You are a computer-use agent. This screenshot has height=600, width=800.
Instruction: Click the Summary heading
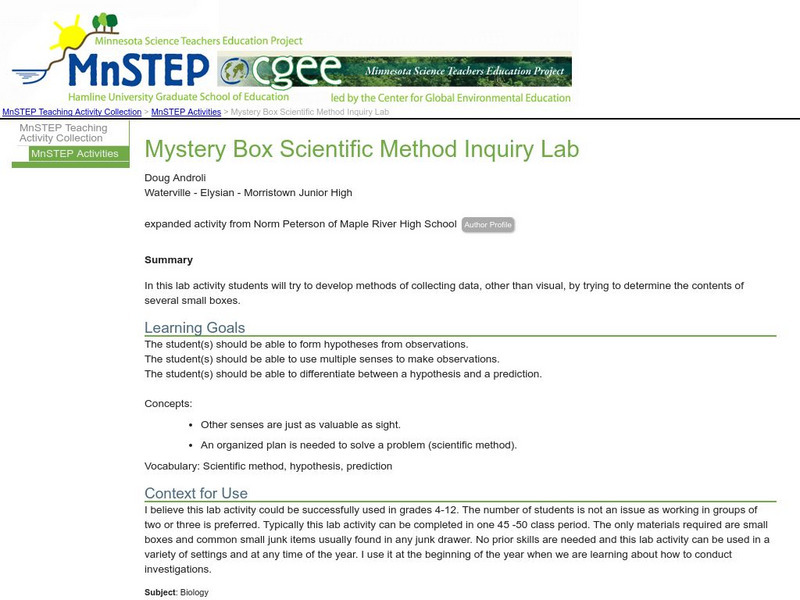tap(169, 260)
